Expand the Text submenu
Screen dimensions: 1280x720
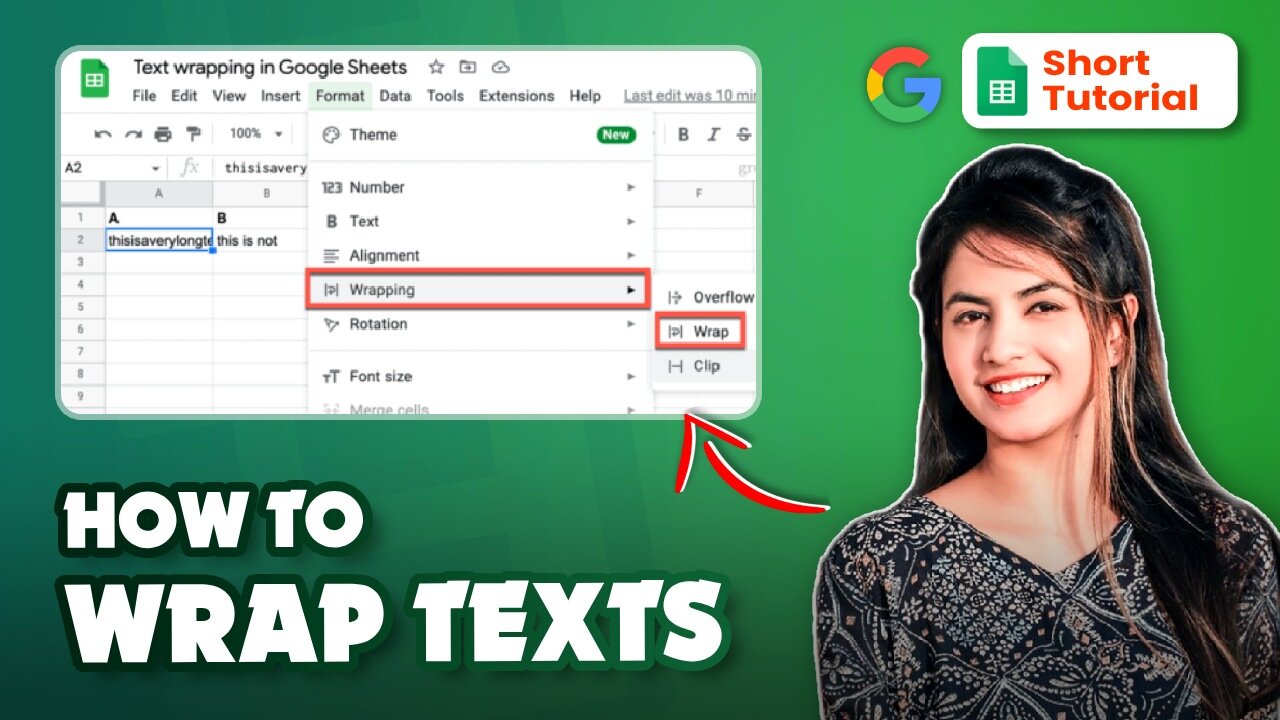480,221
